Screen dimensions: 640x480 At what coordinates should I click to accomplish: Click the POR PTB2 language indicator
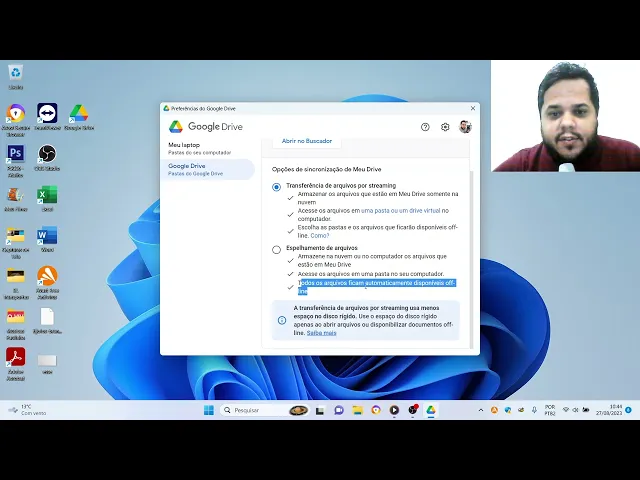coord(550,410)
